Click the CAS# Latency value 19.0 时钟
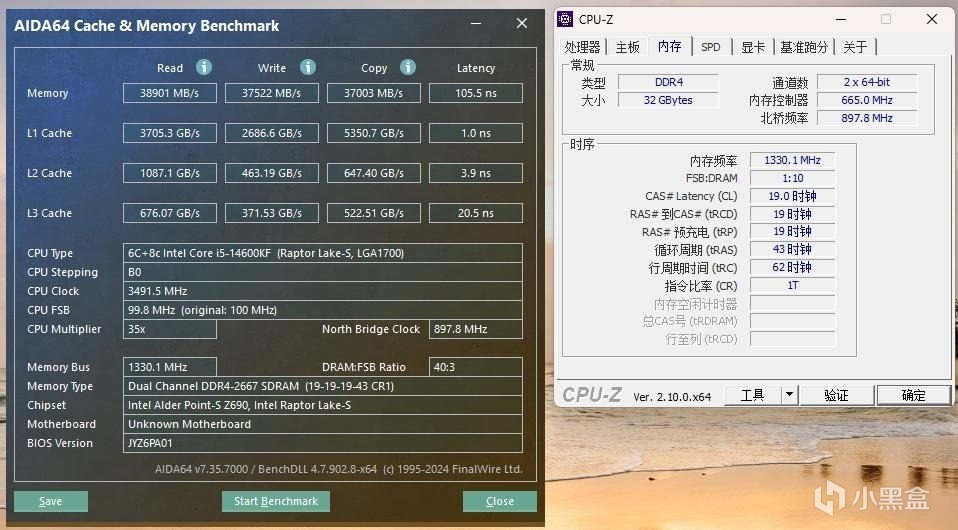The height and width of the screenshot is (530, 958). click(792, 196)
